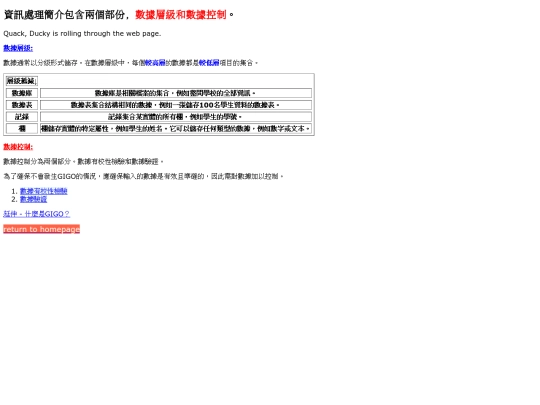Click the 欄 table label cell
Image resolution: width=540 pixels, height=405 pixels.
[22, 129]
